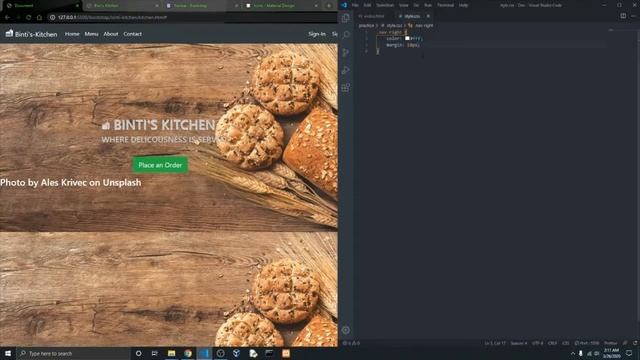Click orange app icon on taskbar
This screenshot has width=640, height=360.
click(x=286, y=353)
